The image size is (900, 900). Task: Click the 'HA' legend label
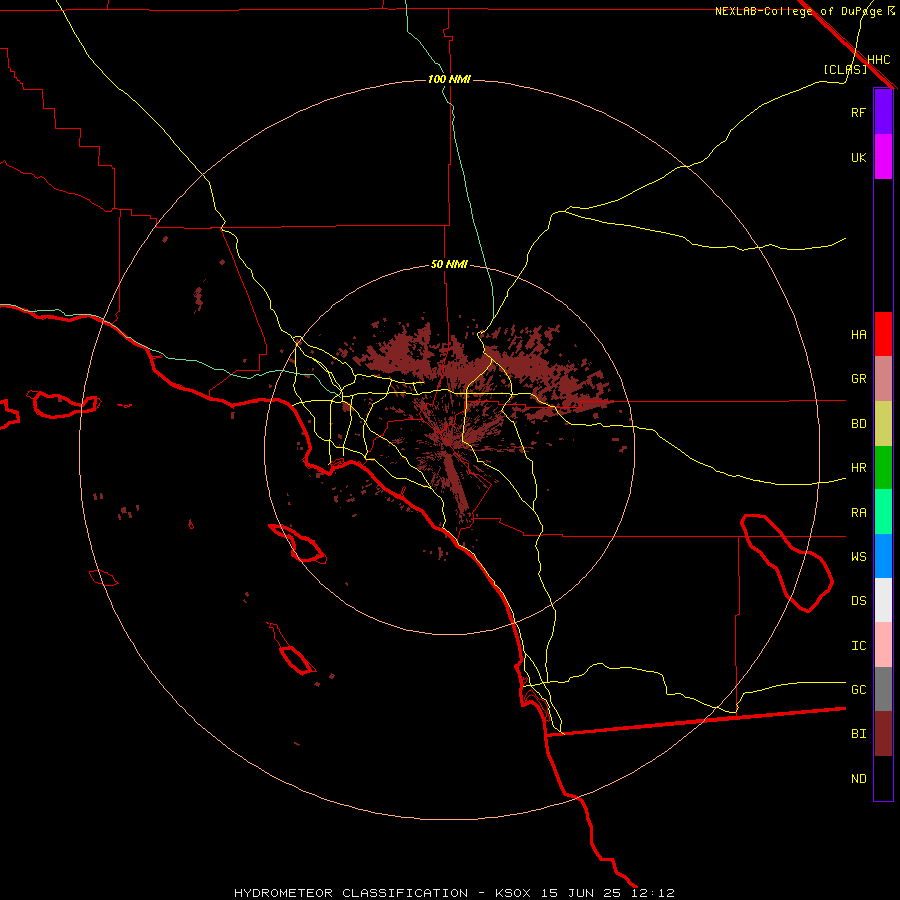point(858,335)
